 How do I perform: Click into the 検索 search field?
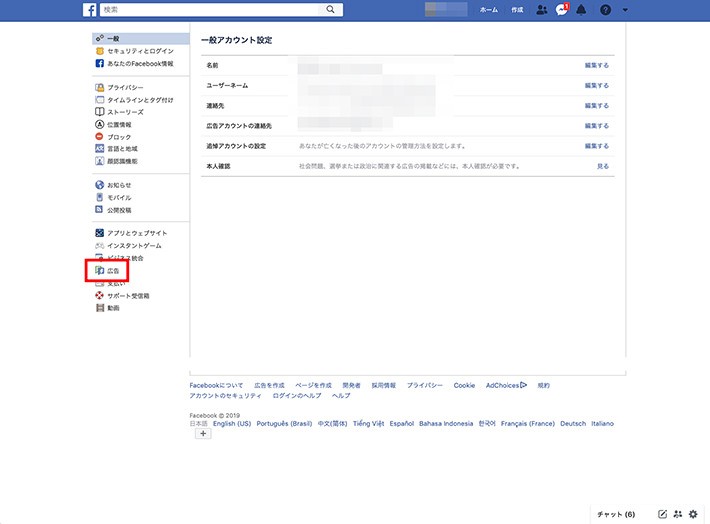pyautogui.click(x=220, y=9)
